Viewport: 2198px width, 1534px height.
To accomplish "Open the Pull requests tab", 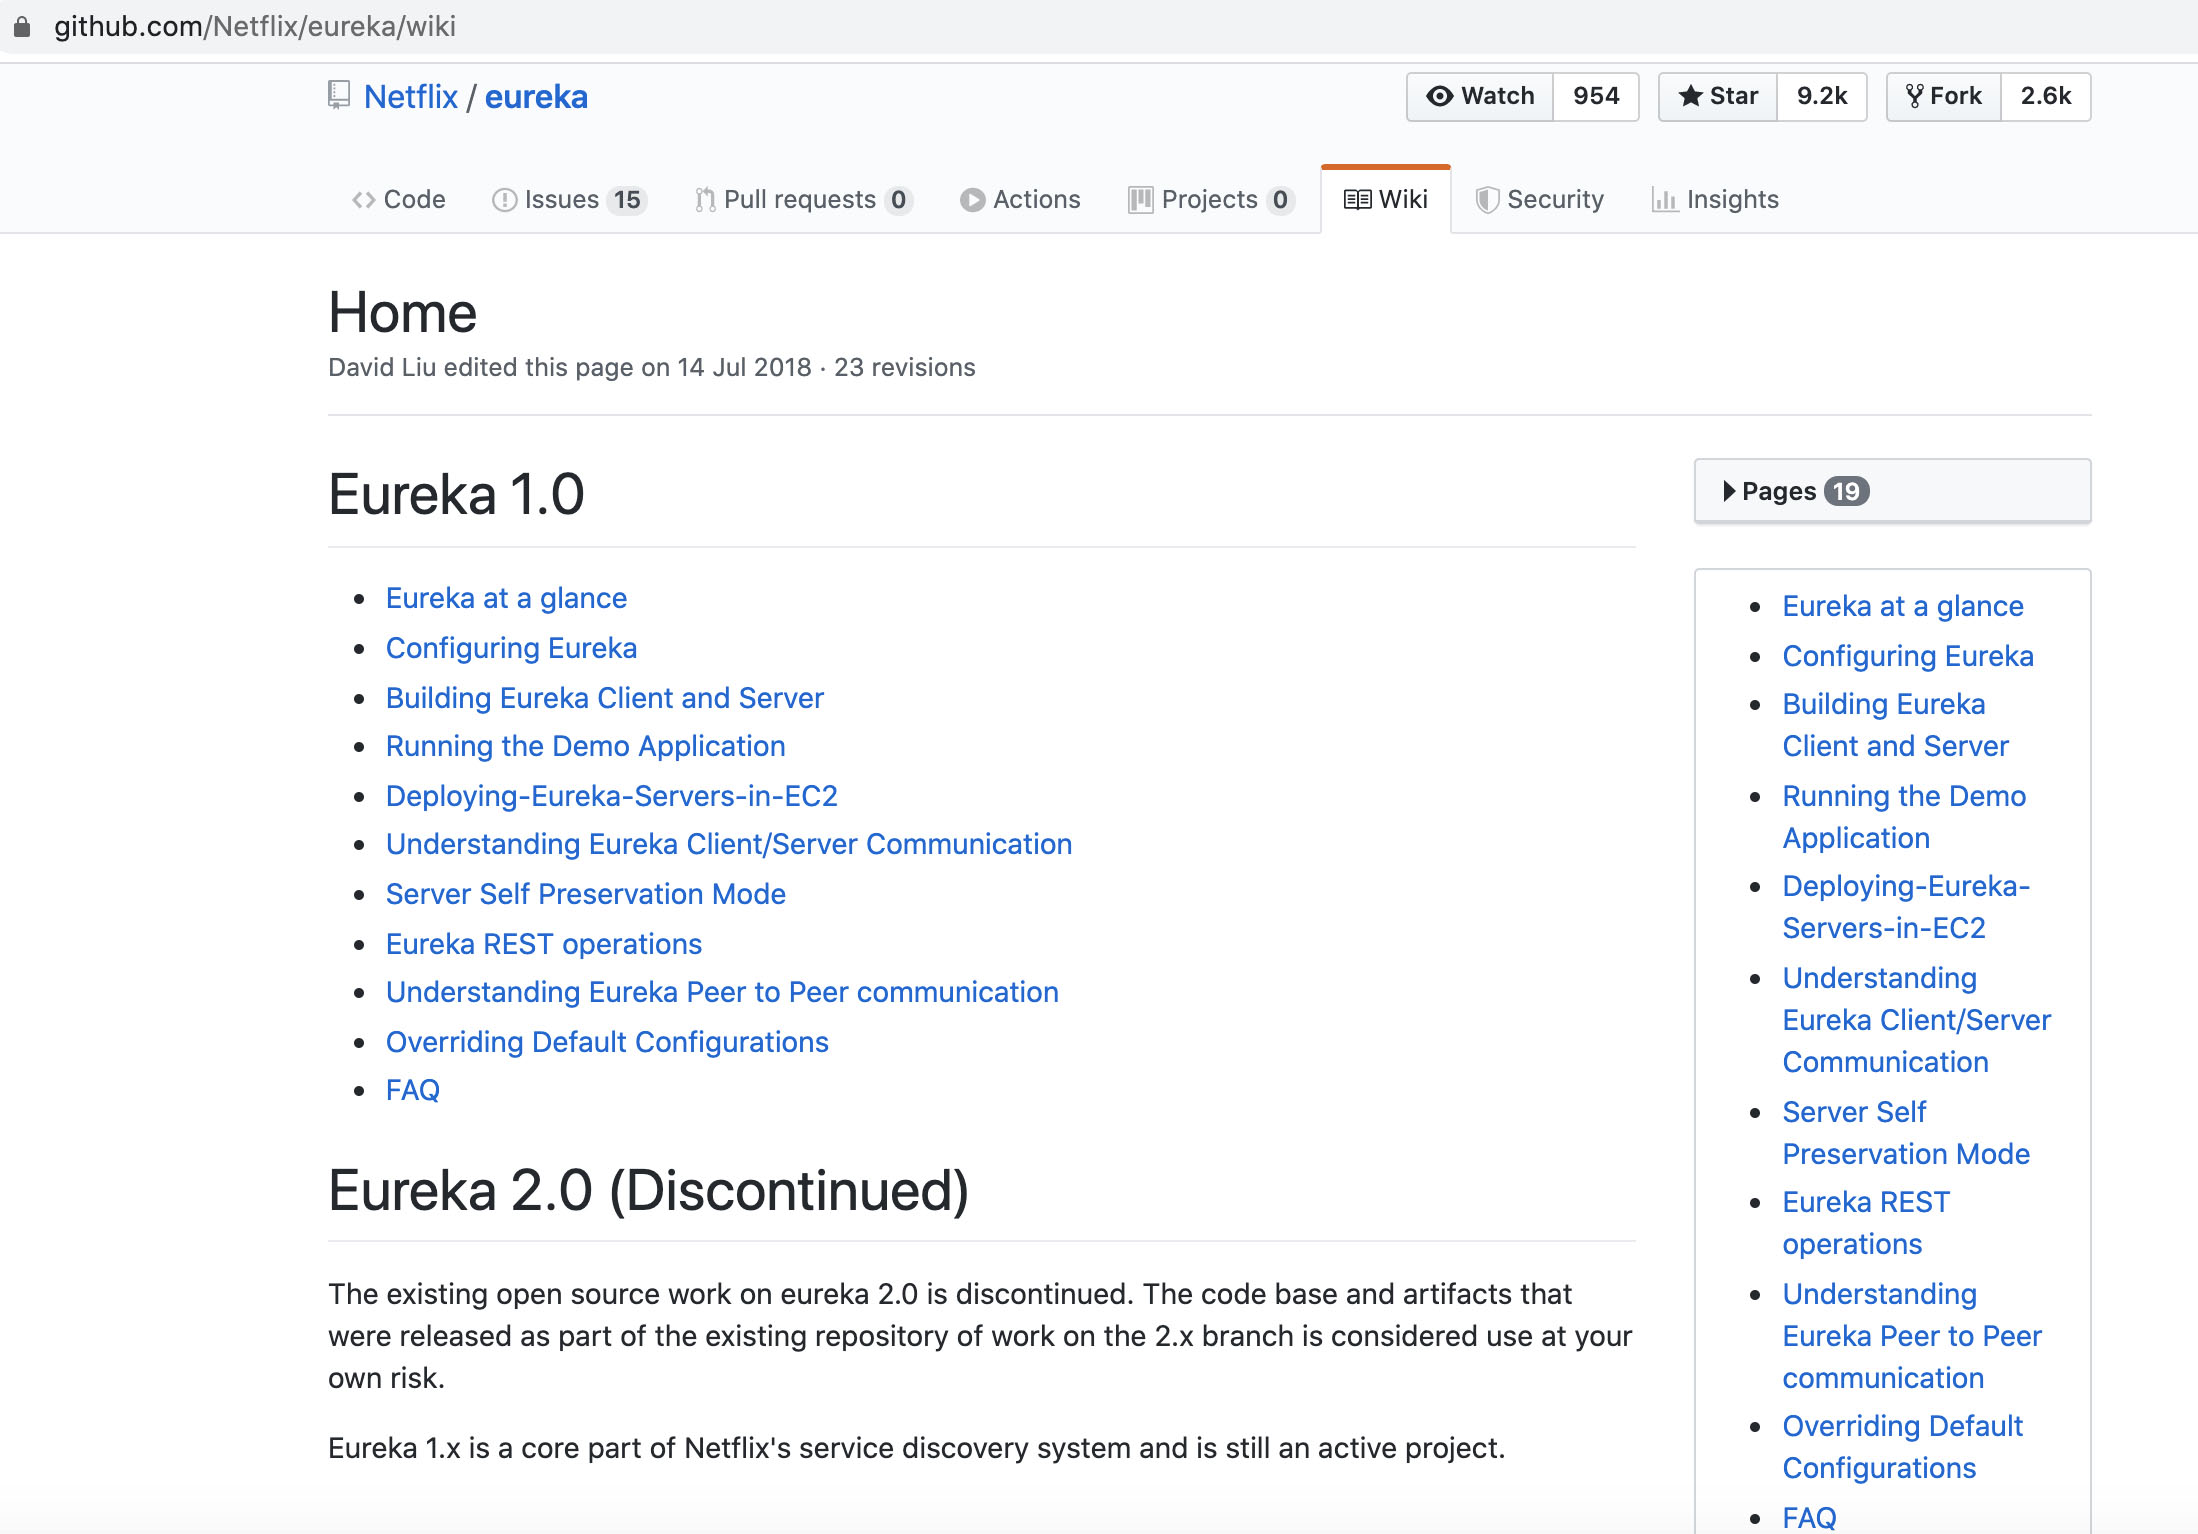I will click(803, 200).
